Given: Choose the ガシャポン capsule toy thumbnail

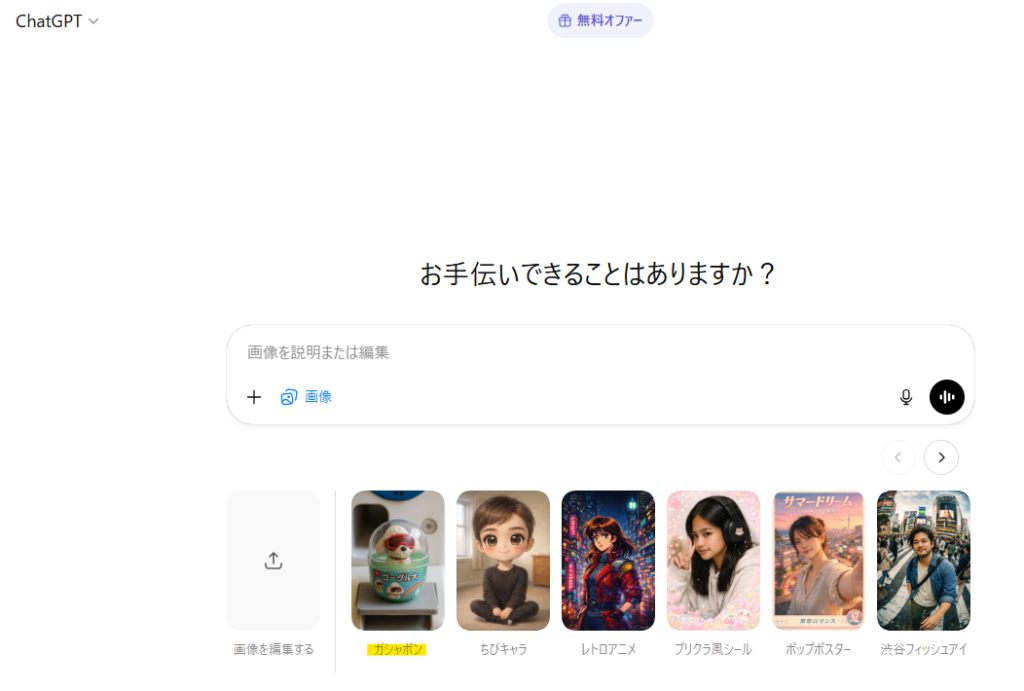Looking at the screenshot, I should coord(398,560).
